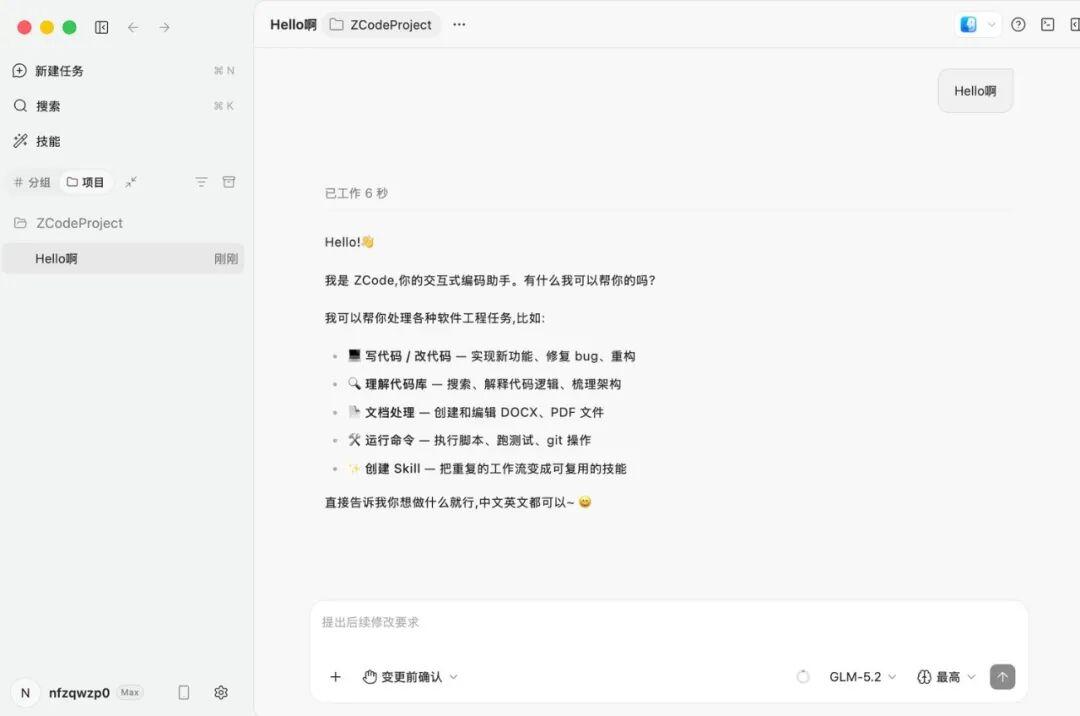Open the help question mark icon
The width and height of the screenshot is (1080, 716).
(x=1018, y=25)
